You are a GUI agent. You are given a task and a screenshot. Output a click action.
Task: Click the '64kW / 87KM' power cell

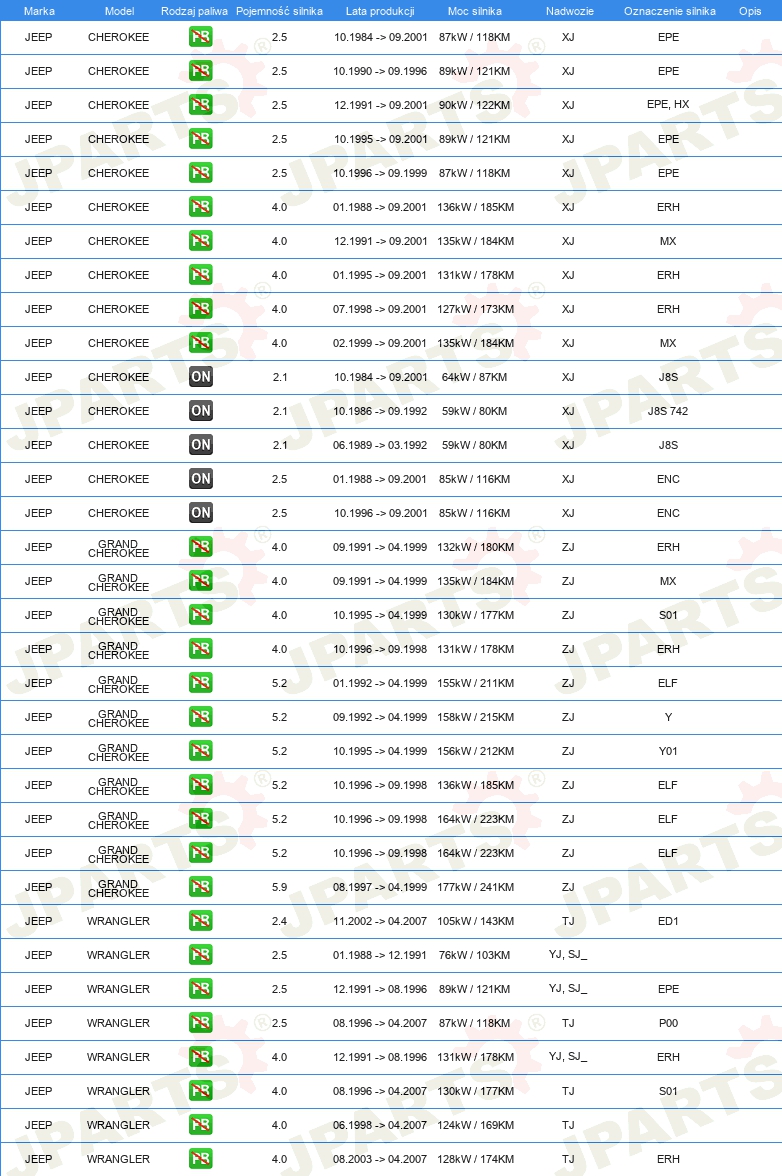(x=475, y=377)
